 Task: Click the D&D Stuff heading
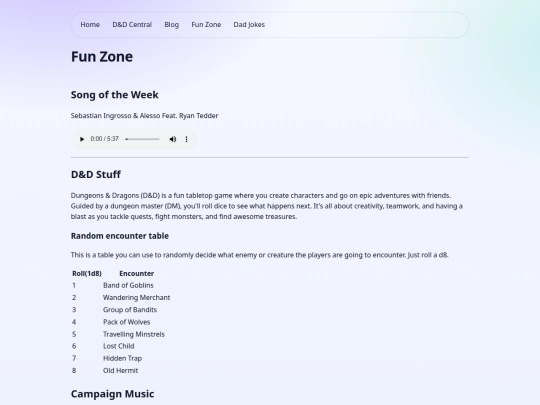[x=96, y=175]
